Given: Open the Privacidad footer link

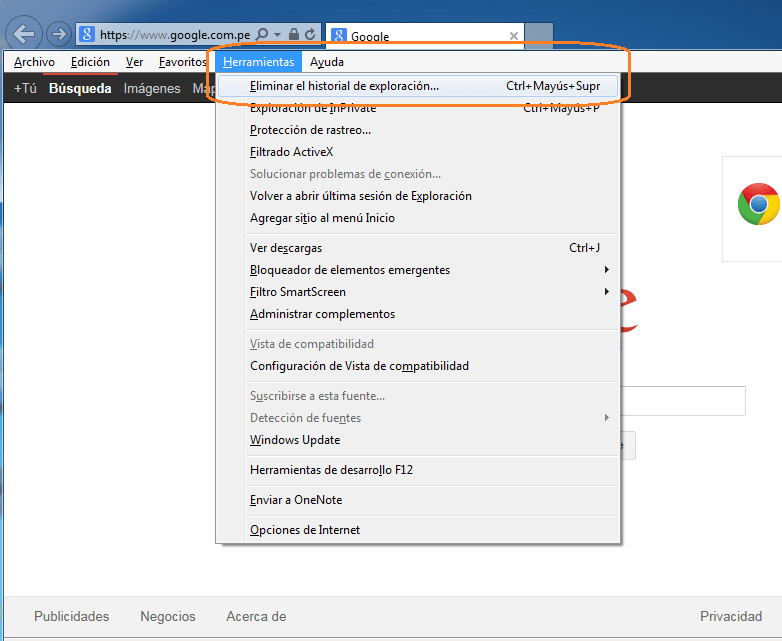Looking at the screenshot, I should tap(731, 616).
